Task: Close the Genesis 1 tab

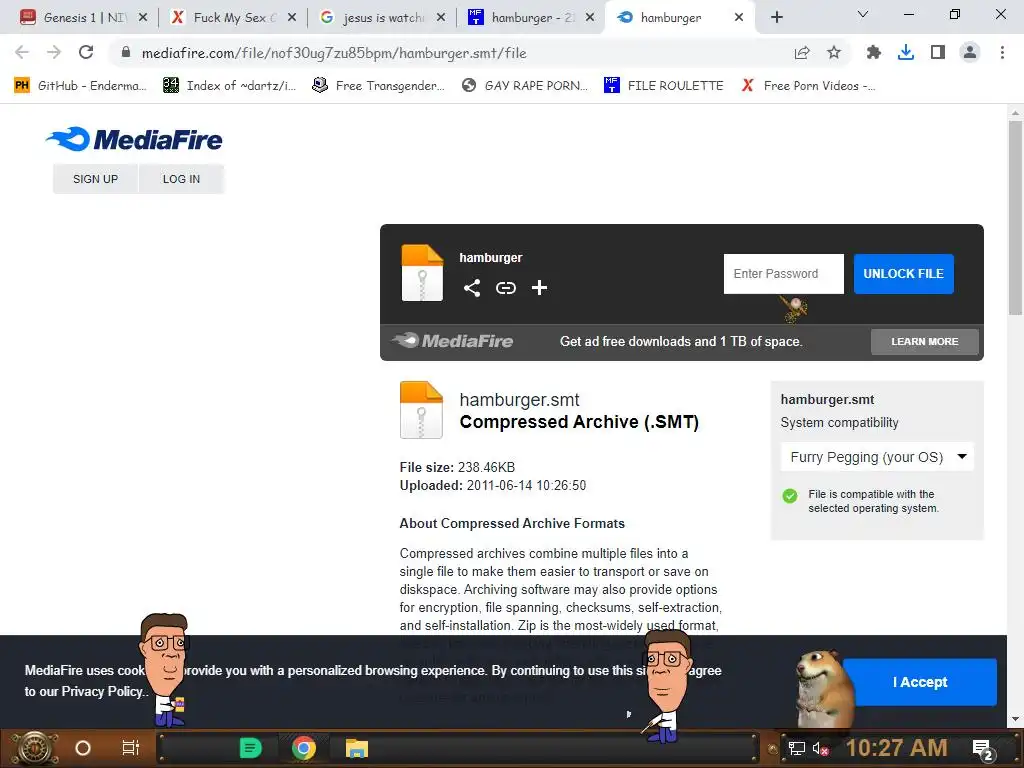Action: pos(143,17)
